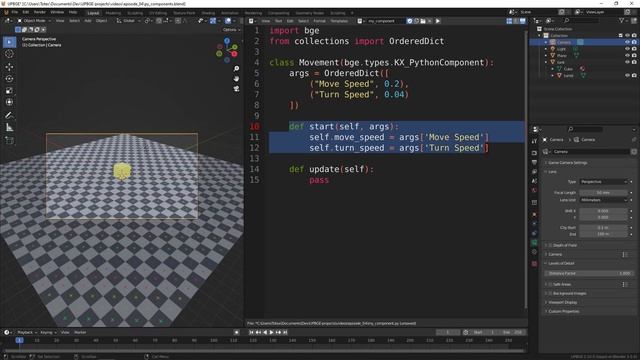The width and height of the screenshot is (640, 360).
Task: Click the viewport pan hand icon
Action: coord(236,78)
